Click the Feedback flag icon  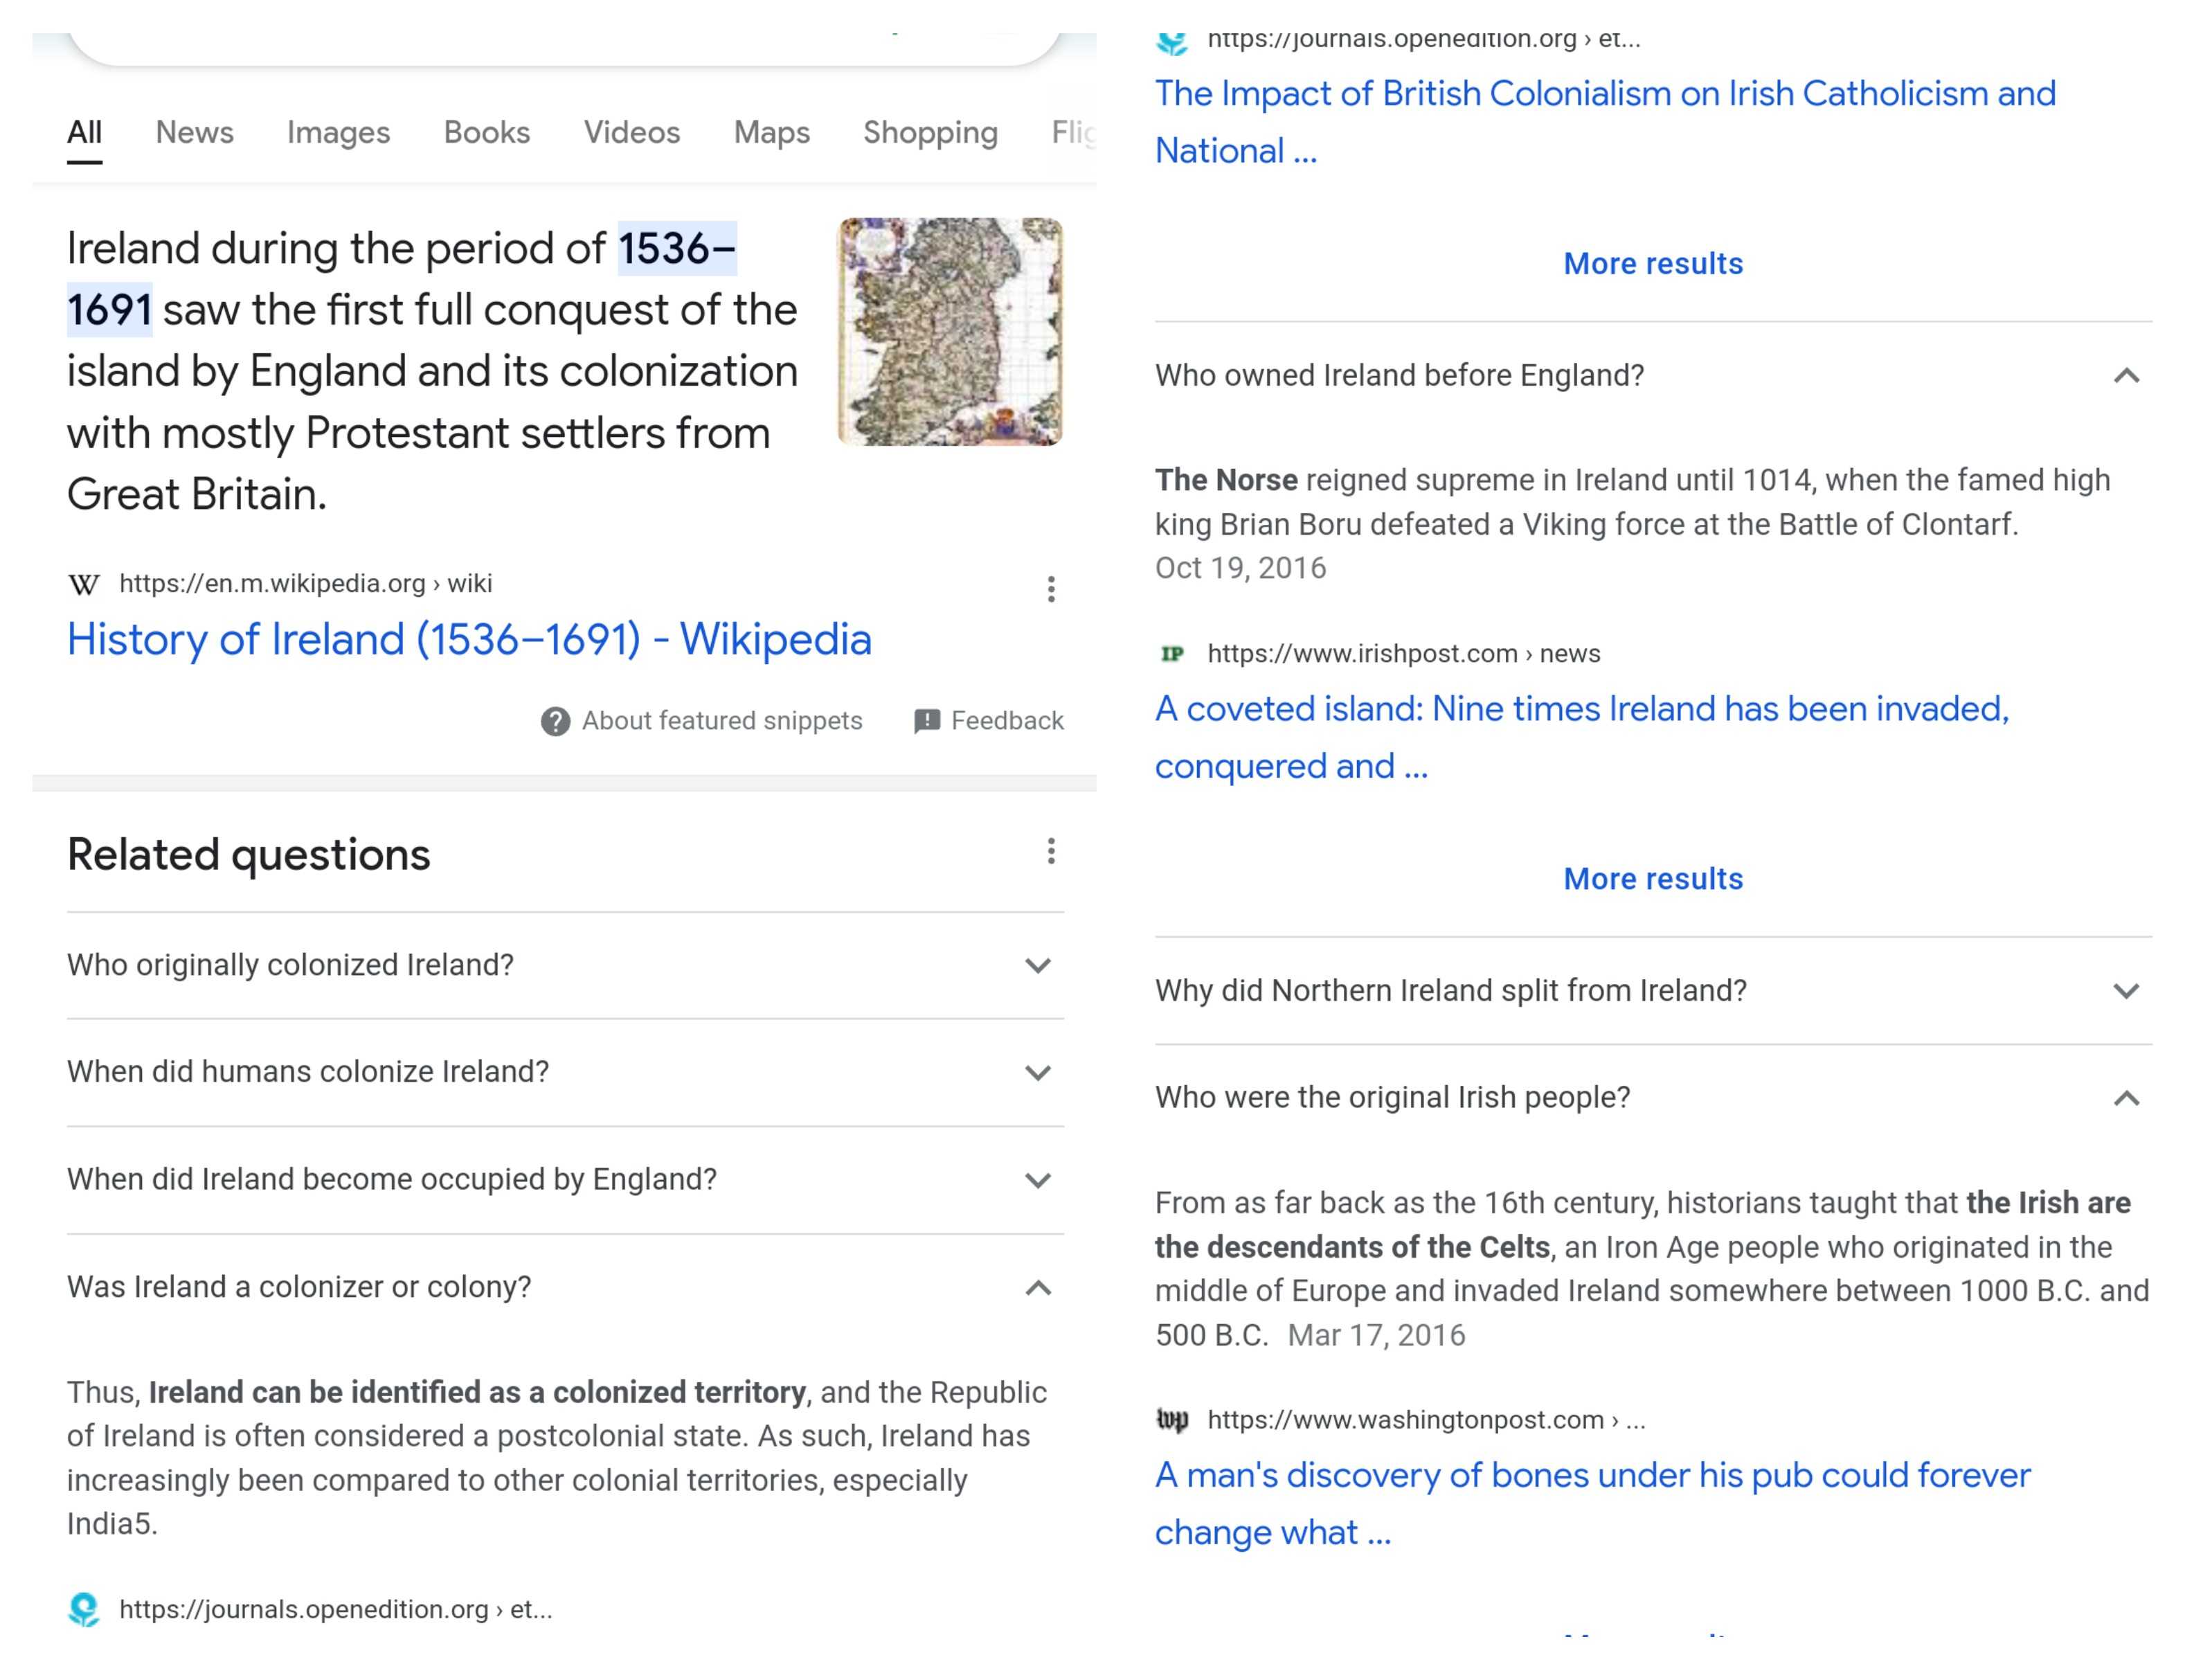pyautogui.click(x=926, y=721)
